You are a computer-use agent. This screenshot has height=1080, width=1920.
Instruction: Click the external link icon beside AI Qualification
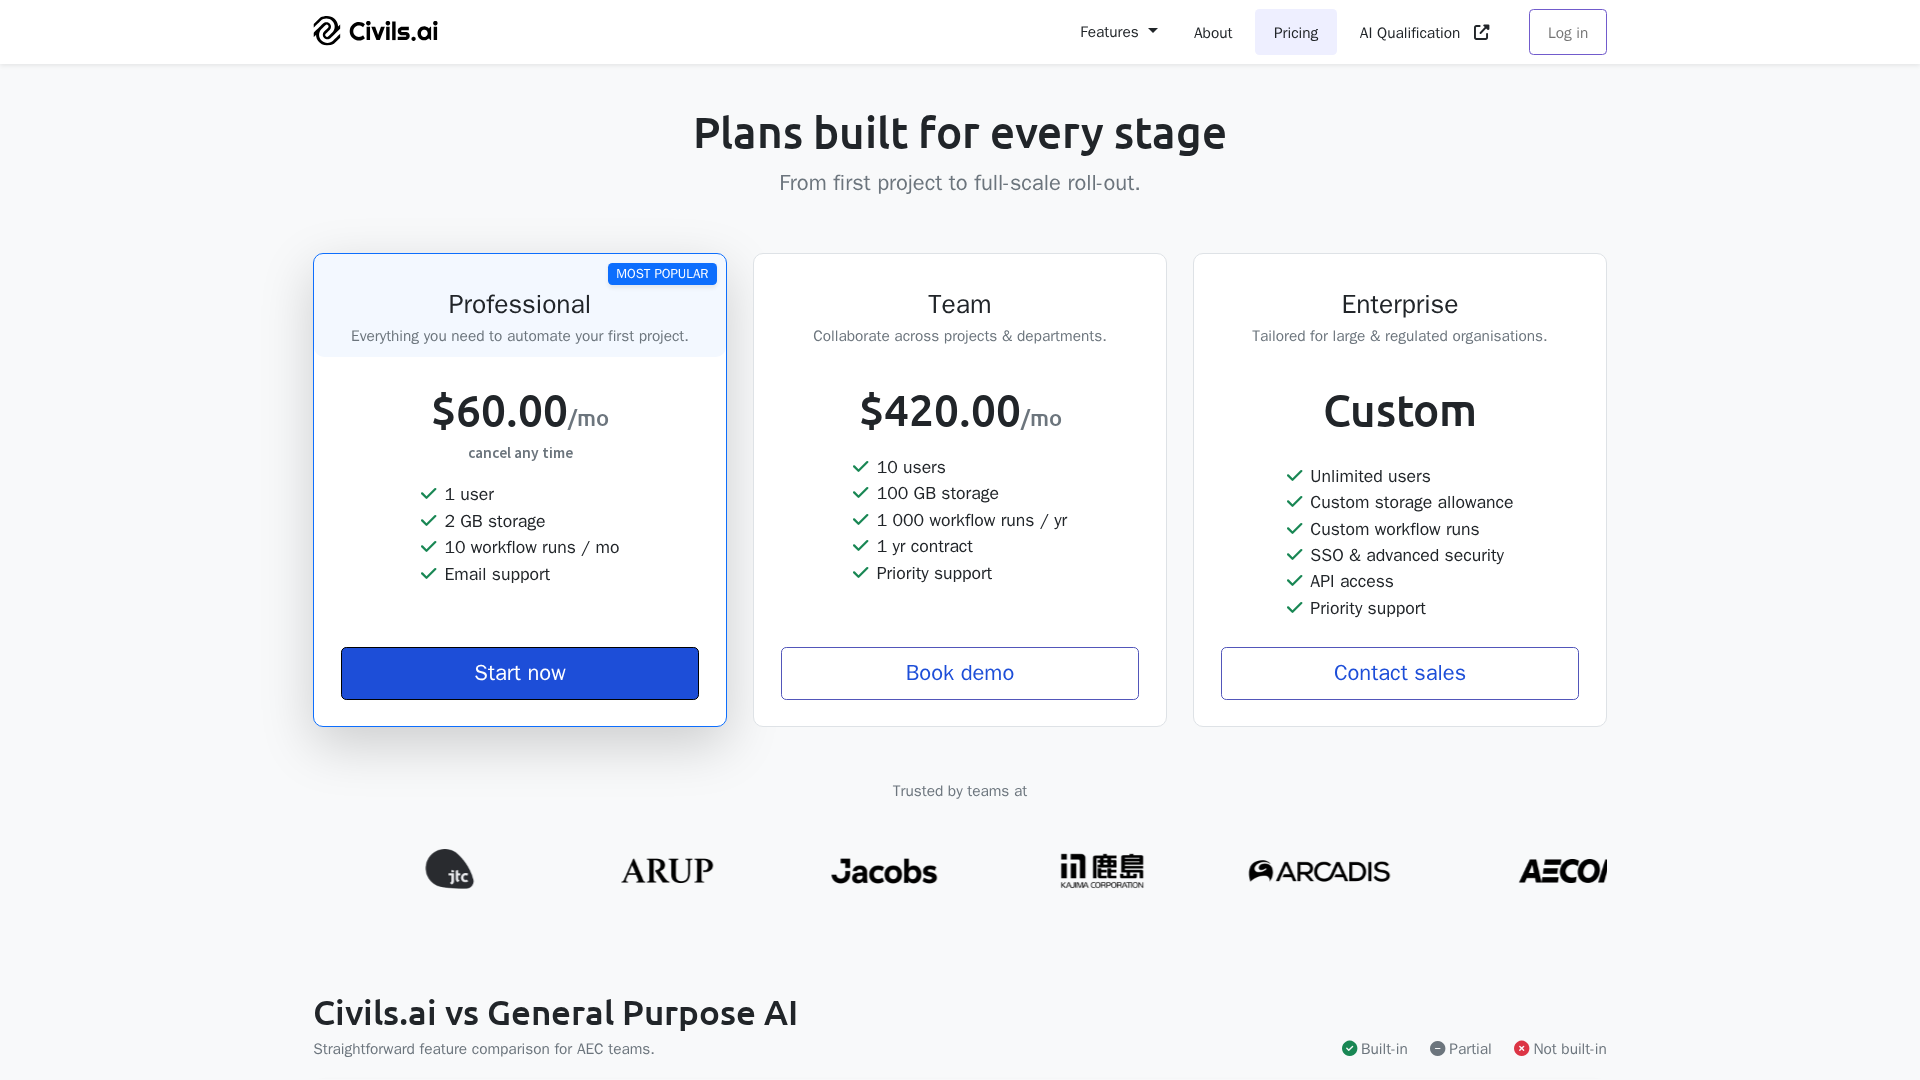[x=1482, y=32]
